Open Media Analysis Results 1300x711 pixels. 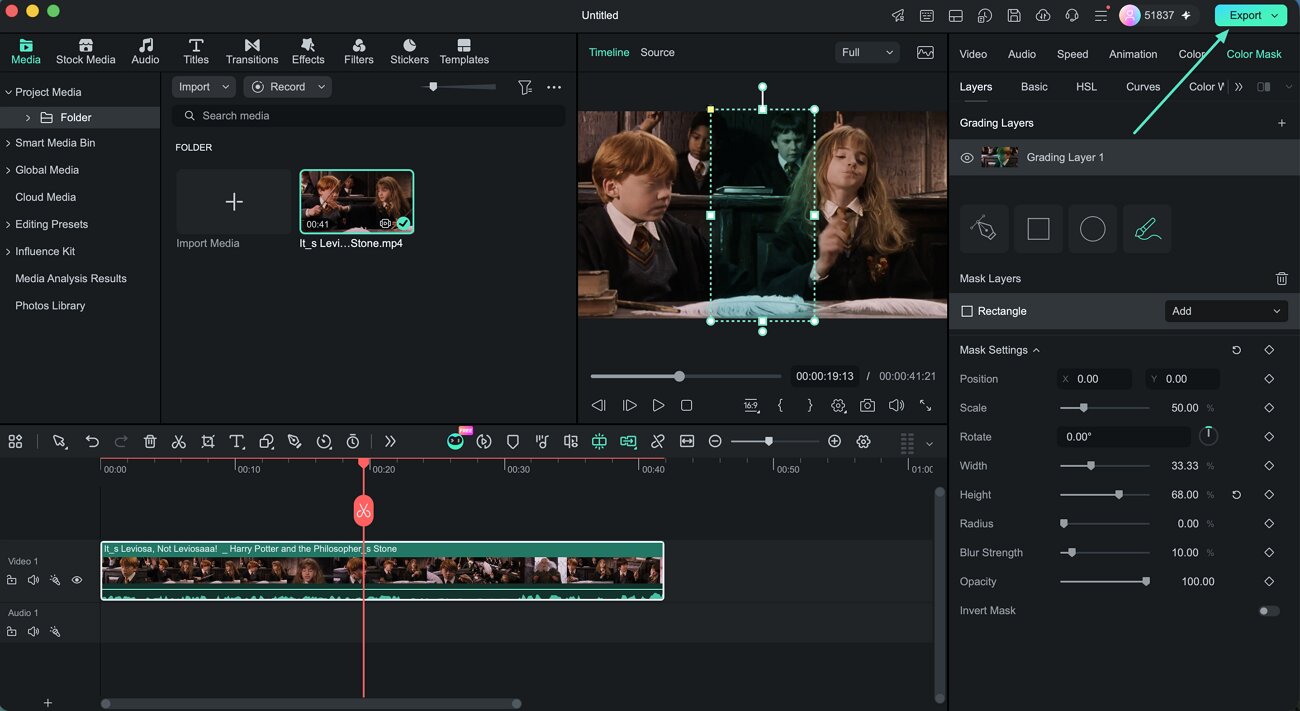(71, 279)
